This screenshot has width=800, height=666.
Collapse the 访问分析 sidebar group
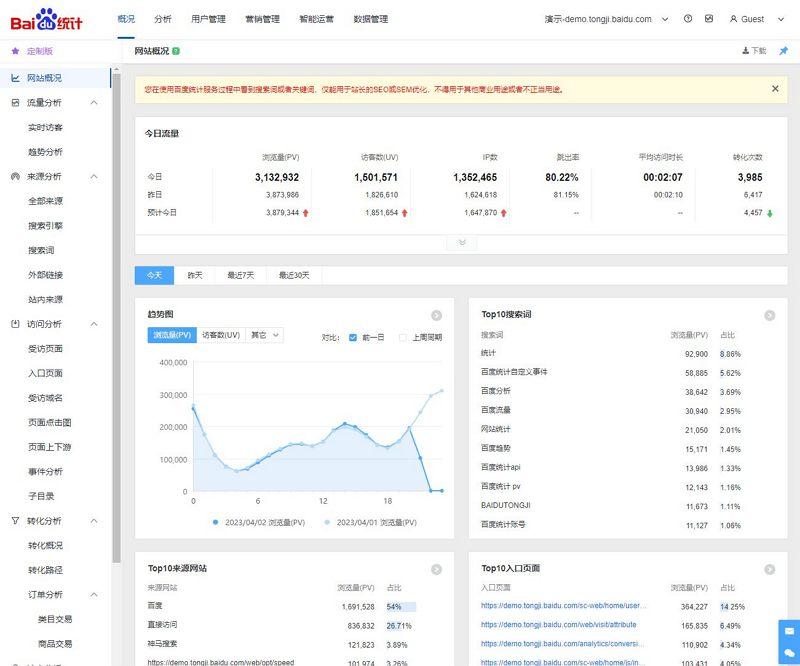tap(94, 324)
